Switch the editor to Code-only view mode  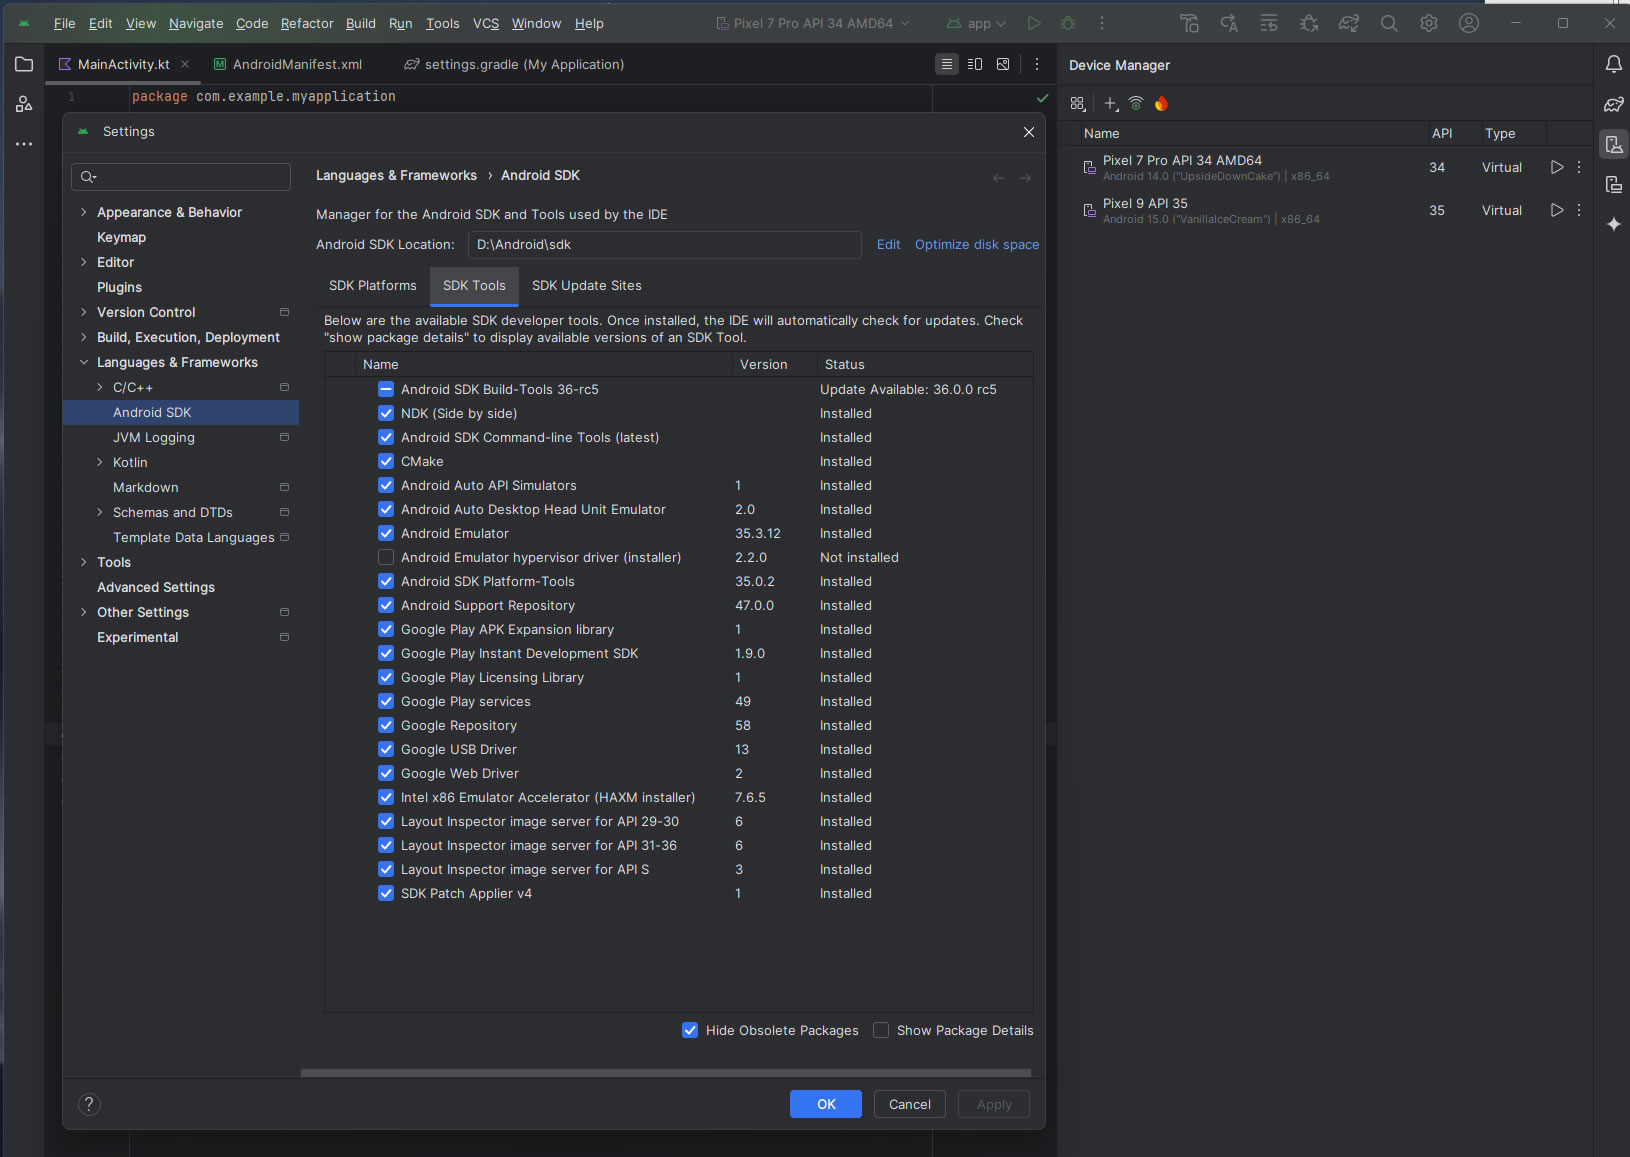946,64
